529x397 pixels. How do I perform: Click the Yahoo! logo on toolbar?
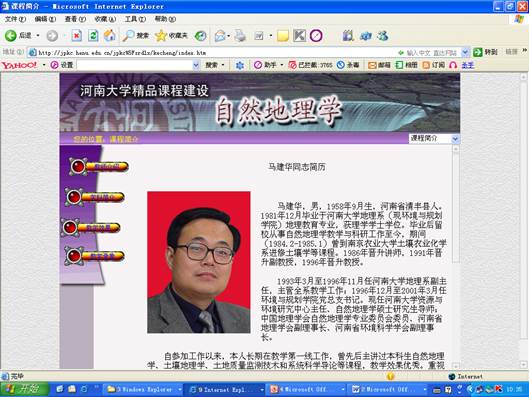pos(19,65)
